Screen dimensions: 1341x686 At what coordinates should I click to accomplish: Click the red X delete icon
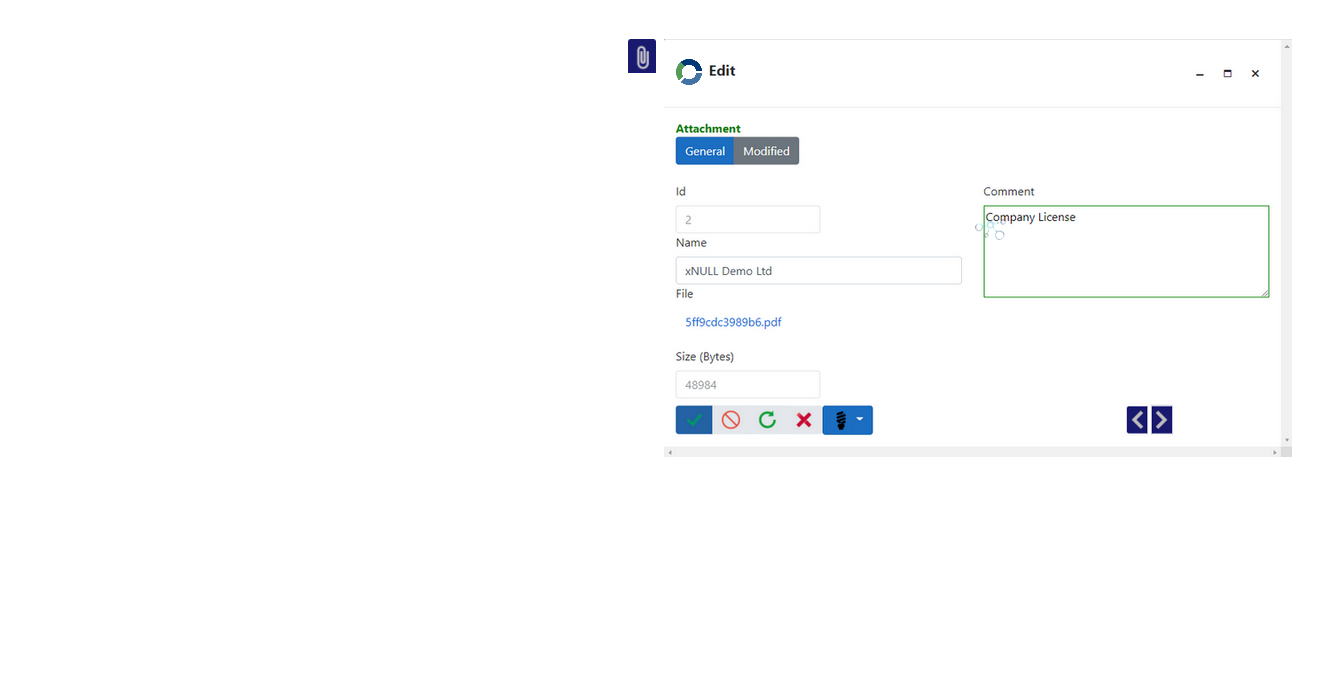pos(803,420)
